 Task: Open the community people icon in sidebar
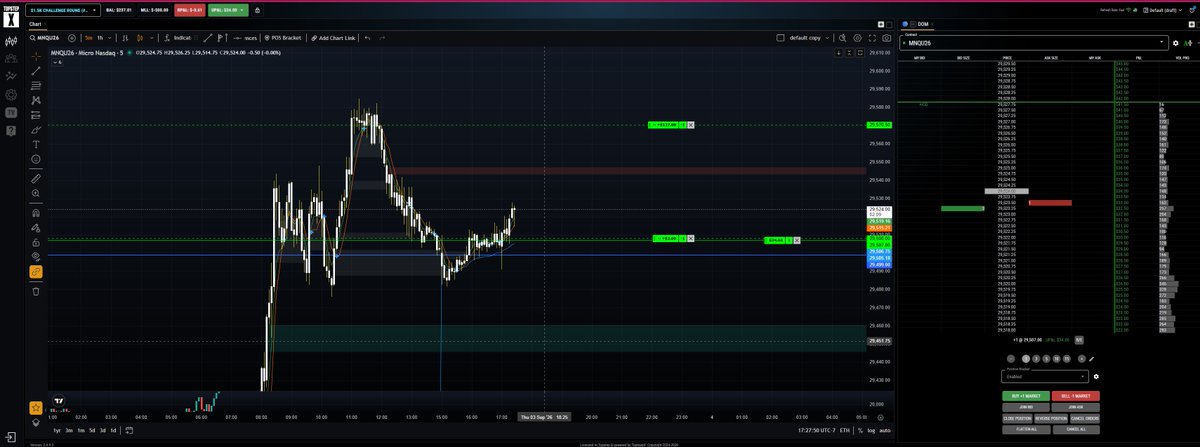[11, 58]
